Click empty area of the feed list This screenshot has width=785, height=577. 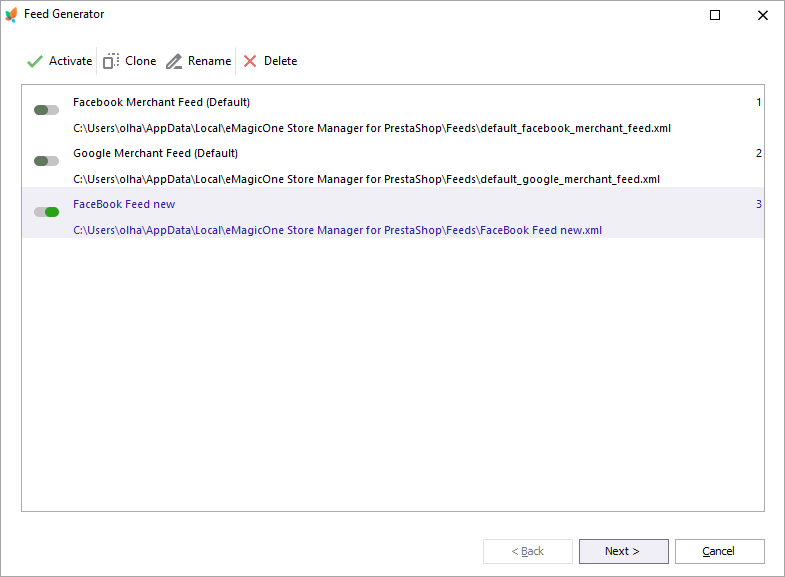point(392,374)
